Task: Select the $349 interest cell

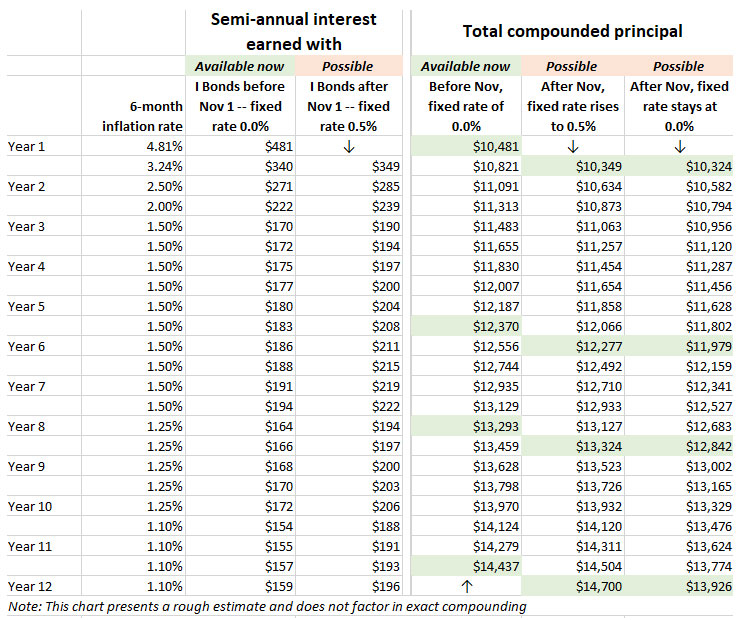Action: coord(385,166)
